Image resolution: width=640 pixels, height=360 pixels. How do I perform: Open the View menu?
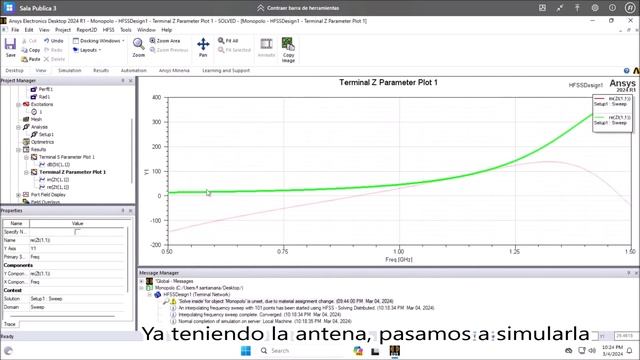click(x=44, y=30)
